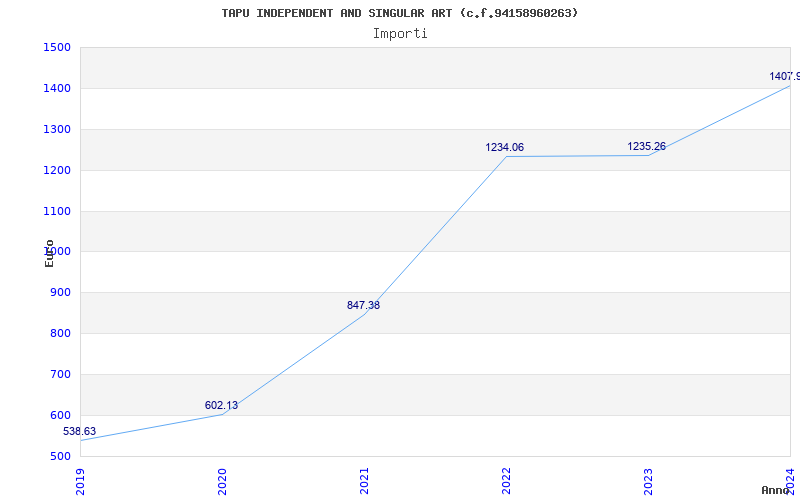The height and width of the screenshot is (500, 800).
Task: Click the 900 y-axis value
Action: pos(60,292)
